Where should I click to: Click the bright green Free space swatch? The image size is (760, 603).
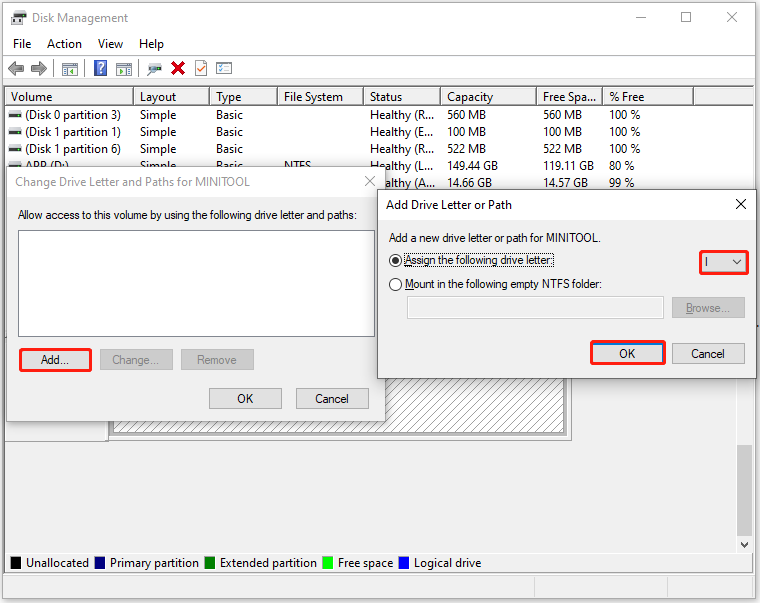click(328, 563)
